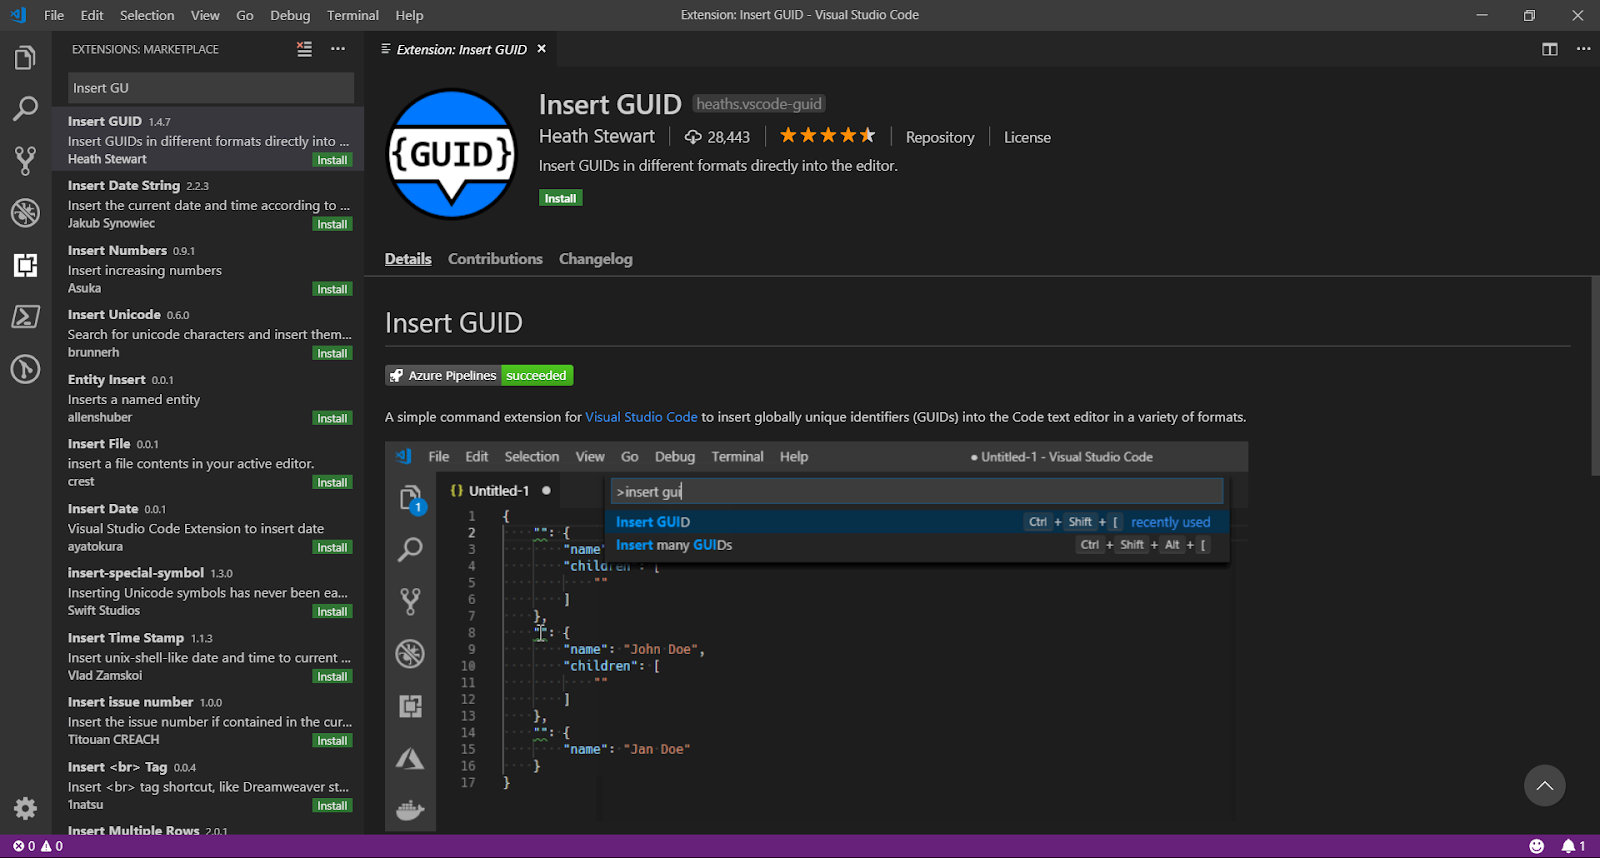Open the Heath Stewart publisher link

pyautogui.click(x=597, y=136)
